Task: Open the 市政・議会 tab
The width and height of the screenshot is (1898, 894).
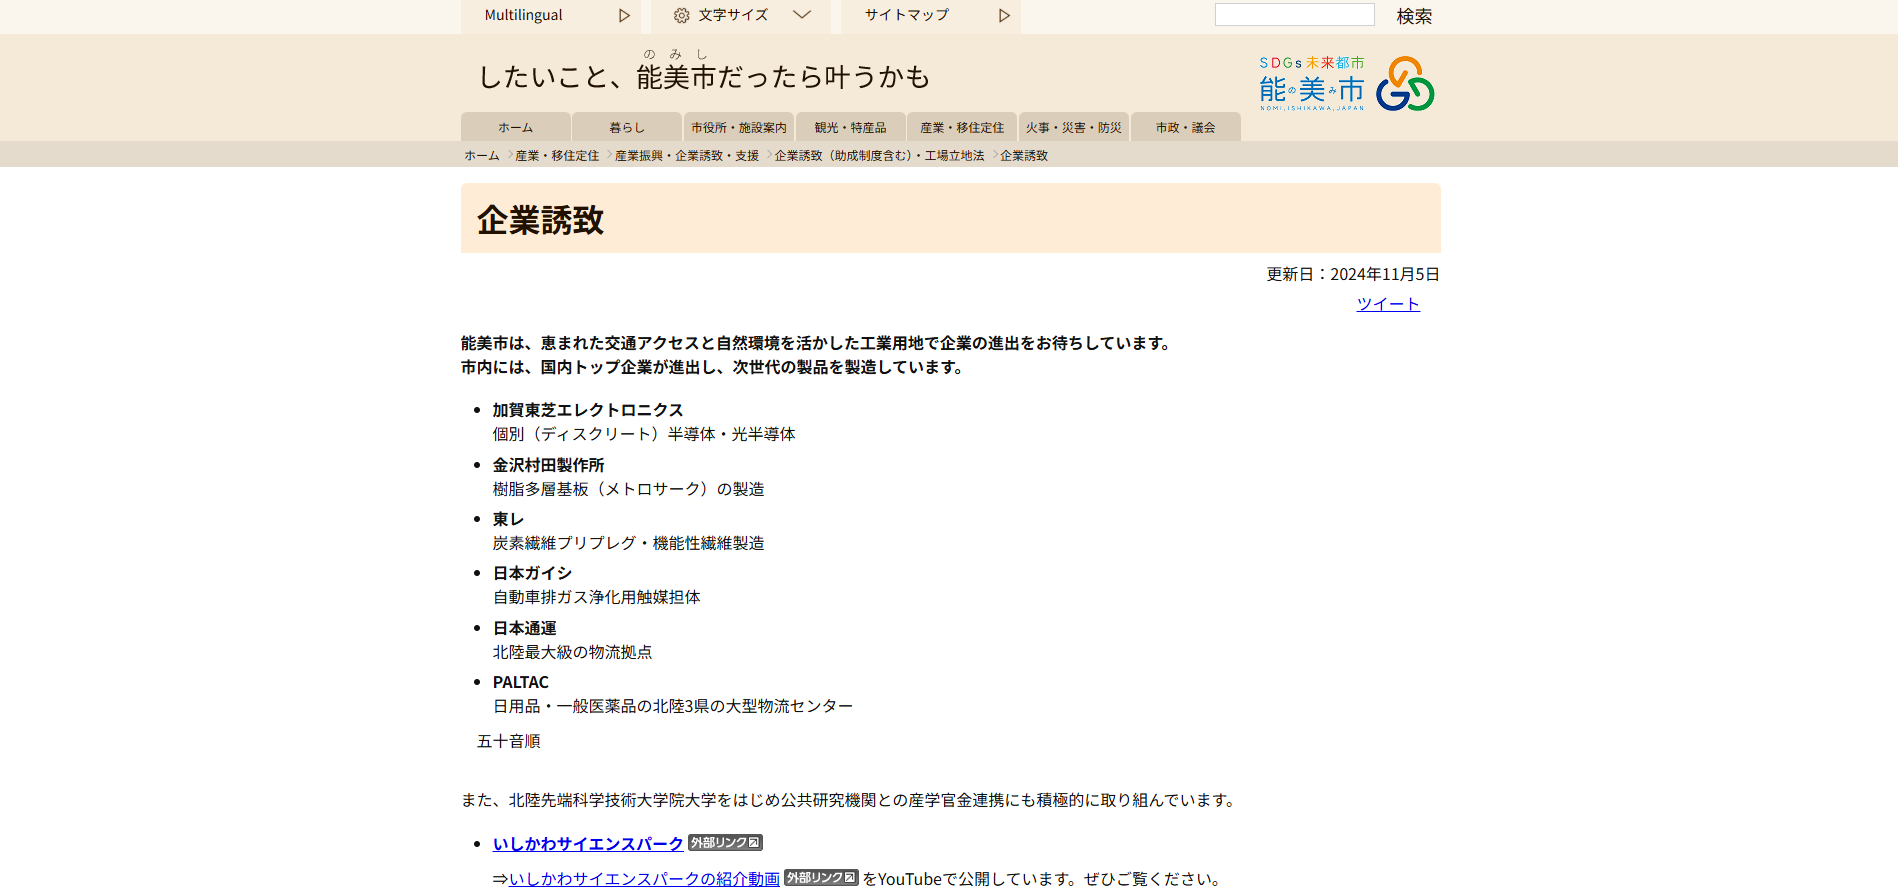Action: pos(1186,127)
